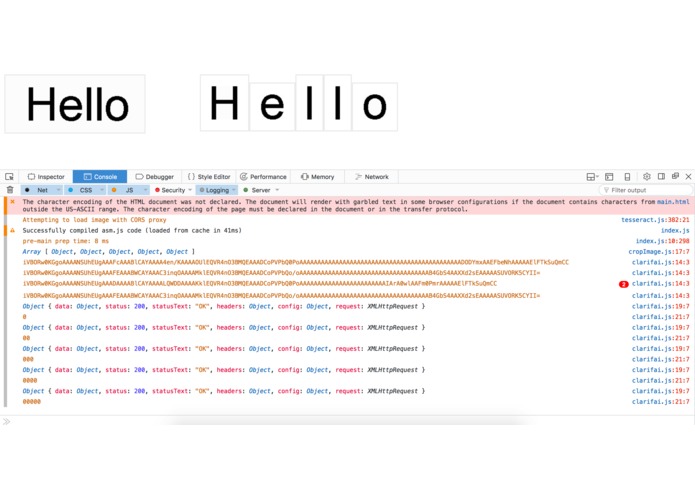The height and width of the screenshot is (494, 695).
Task: Open the split console layout icon
Action: (592, 176)
